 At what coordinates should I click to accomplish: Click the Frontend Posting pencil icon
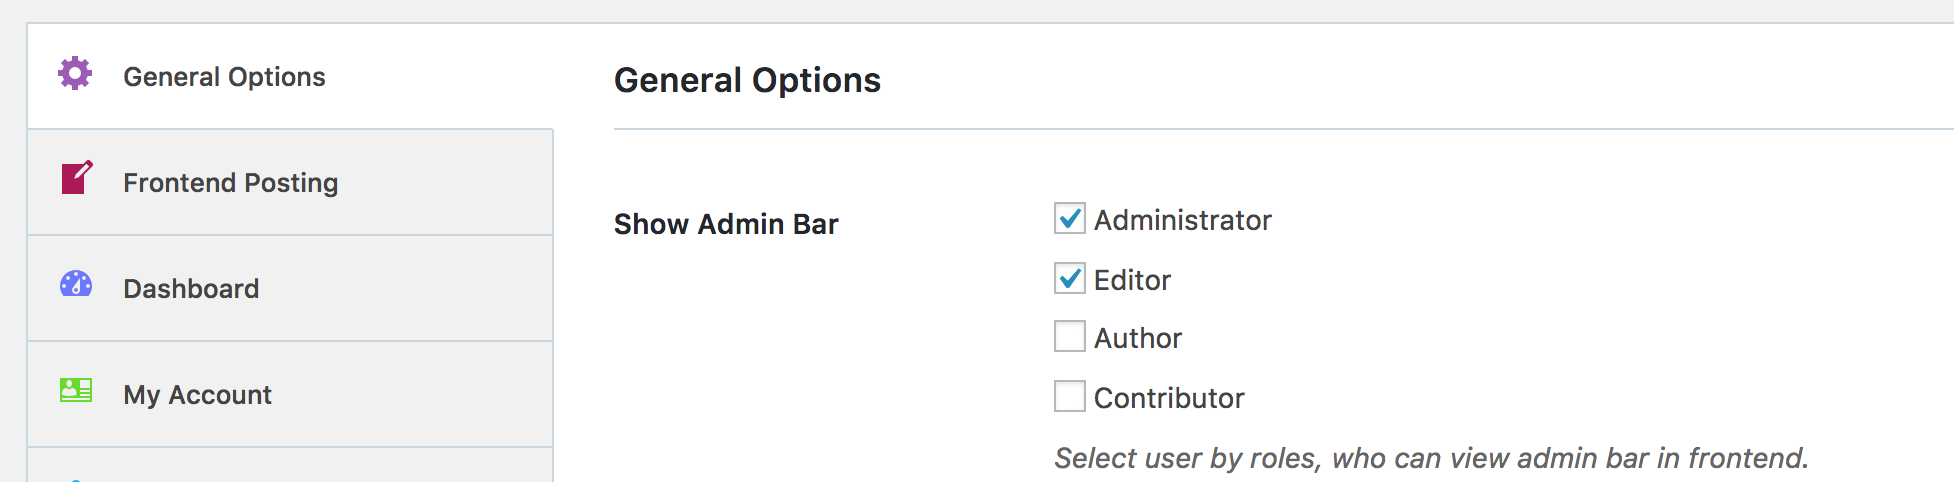click(x=76, y=179)
